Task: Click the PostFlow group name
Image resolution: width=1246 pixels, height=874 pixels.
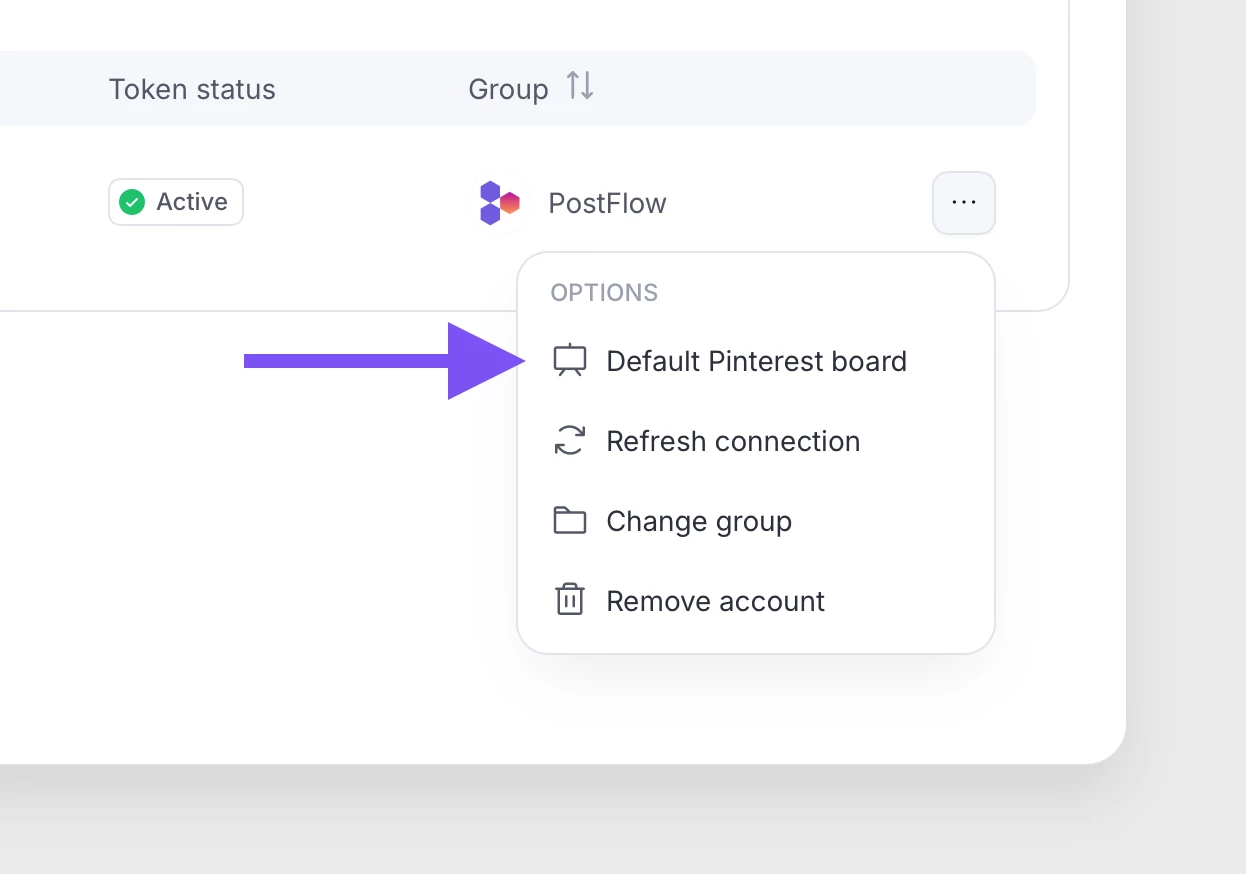Action: (607, 203)
